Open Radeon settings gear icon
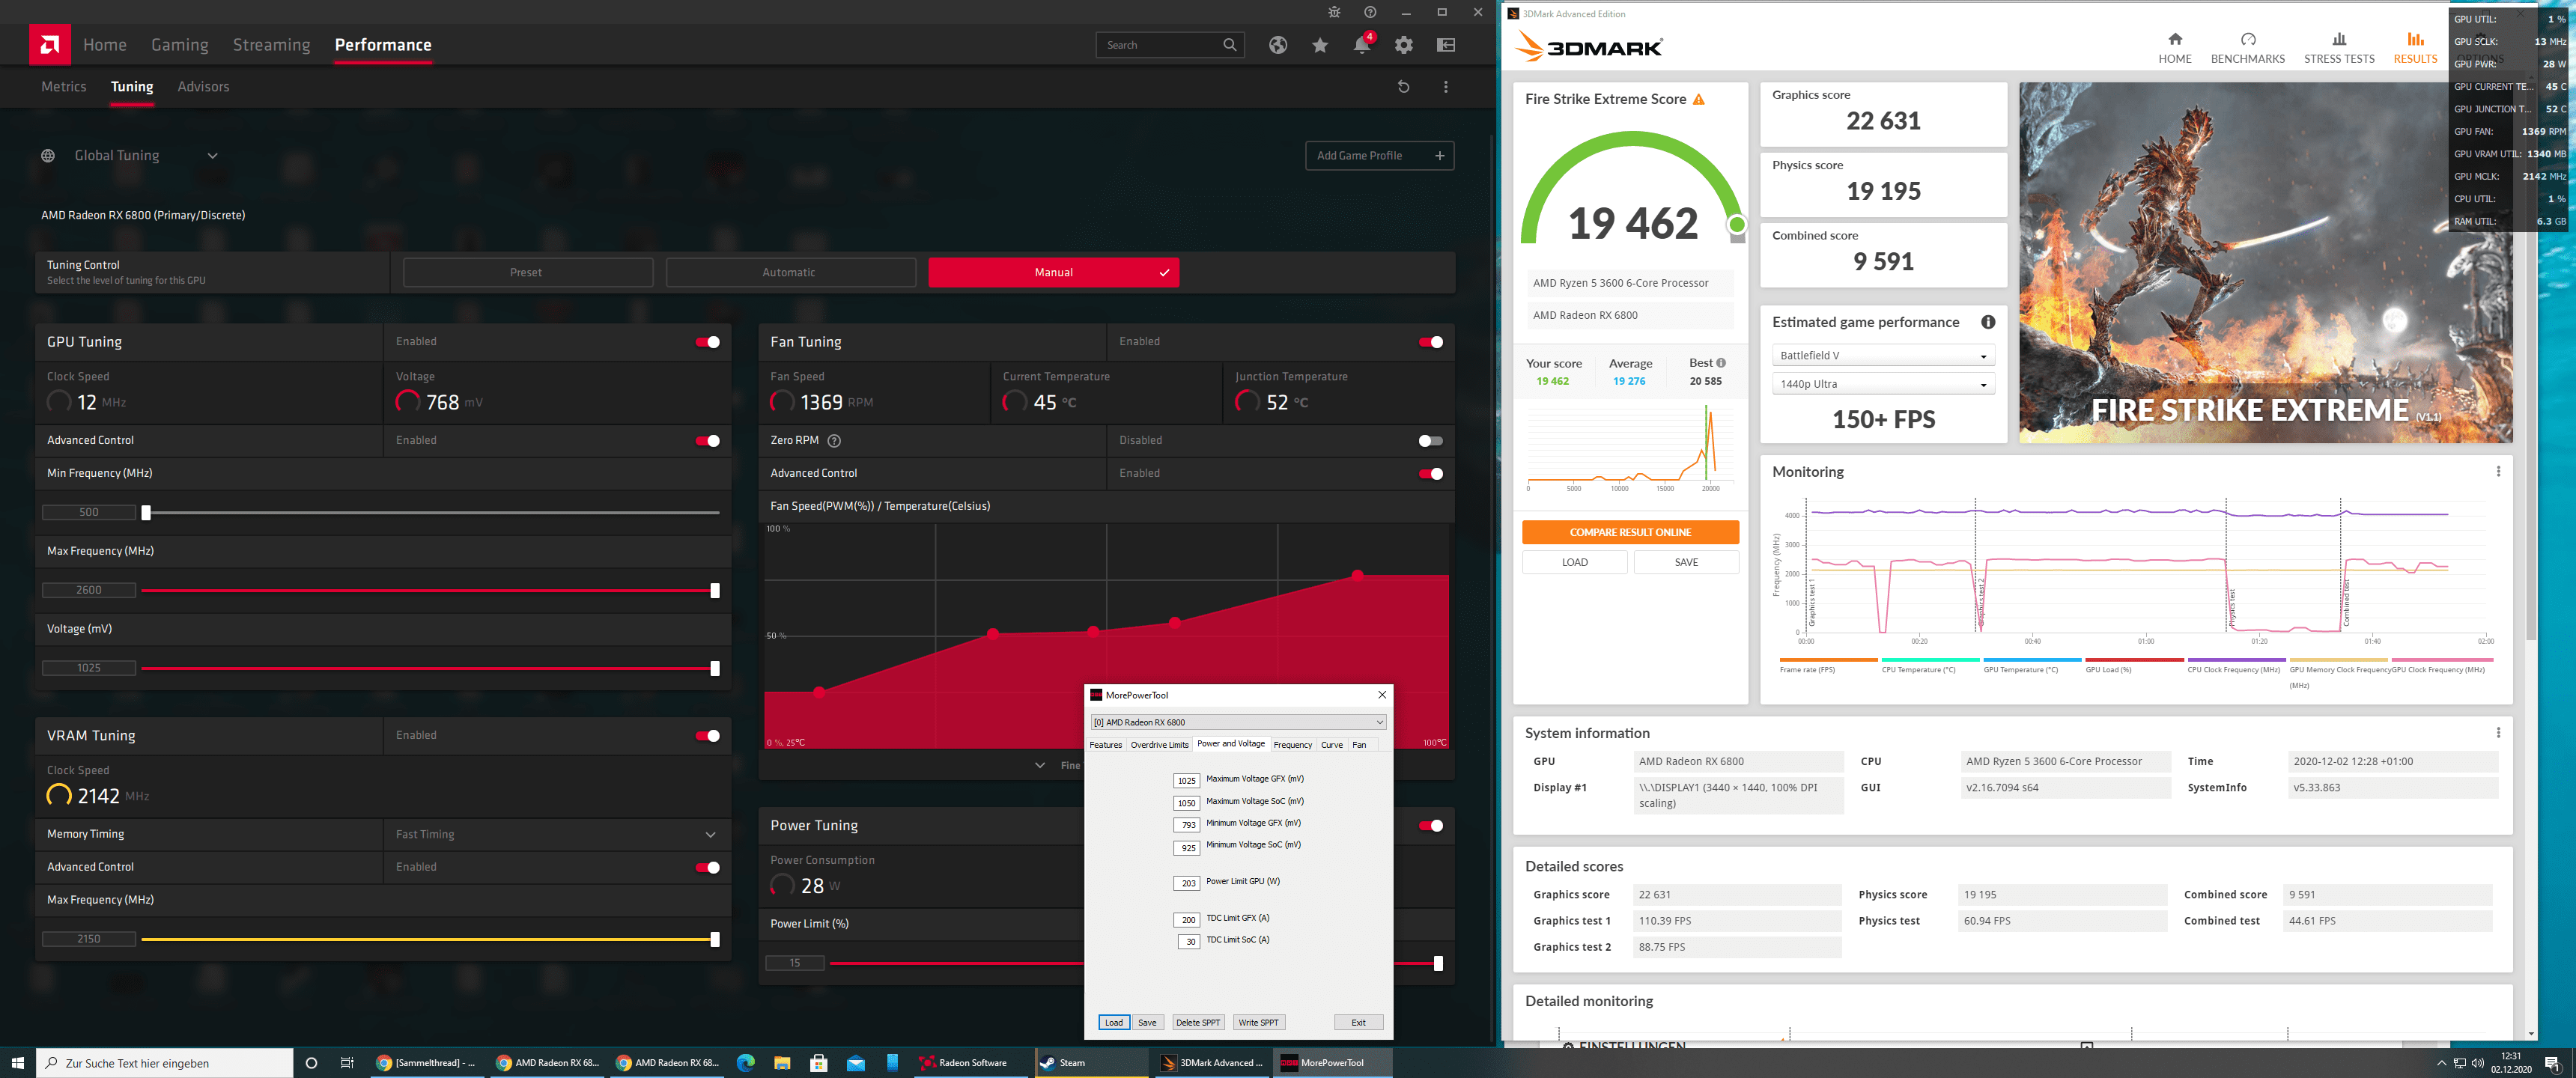2576x1078 pixels. [1404, 45]
